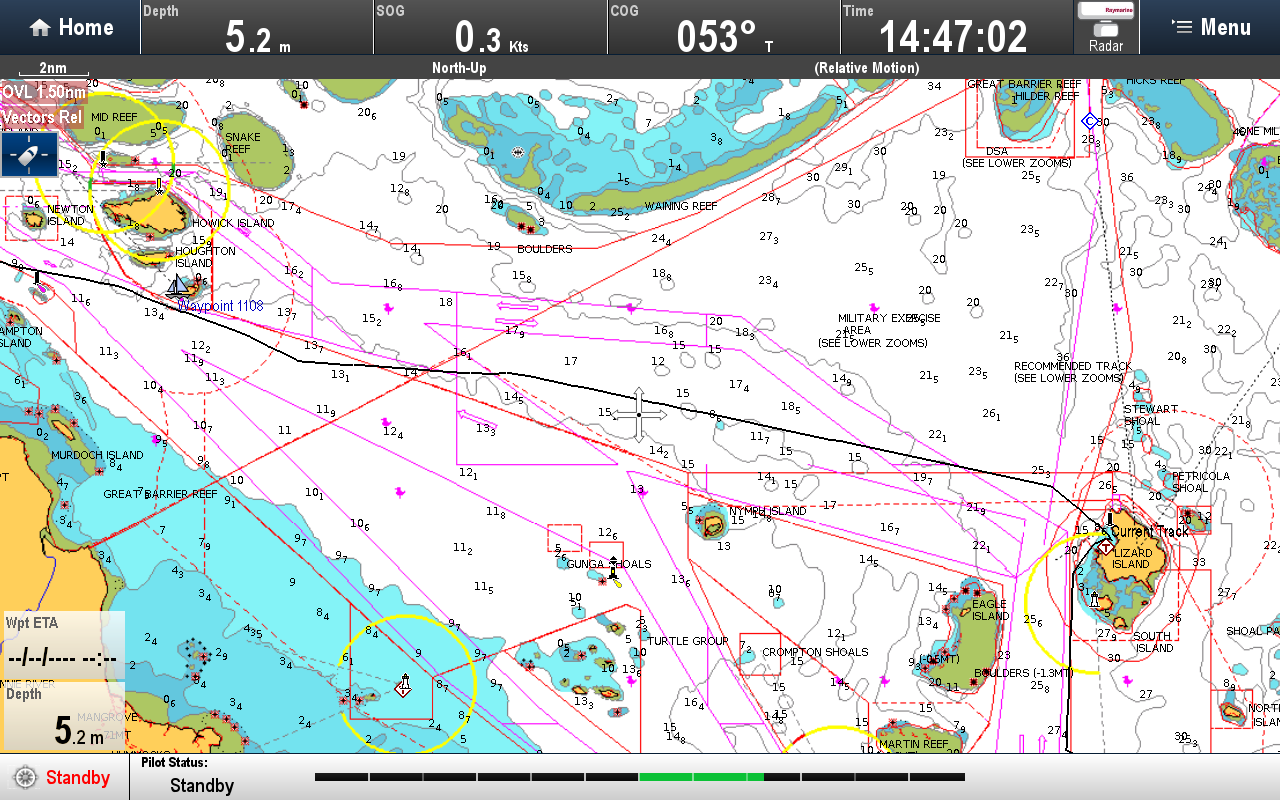Click the find-ship vessel icon button

29,155
